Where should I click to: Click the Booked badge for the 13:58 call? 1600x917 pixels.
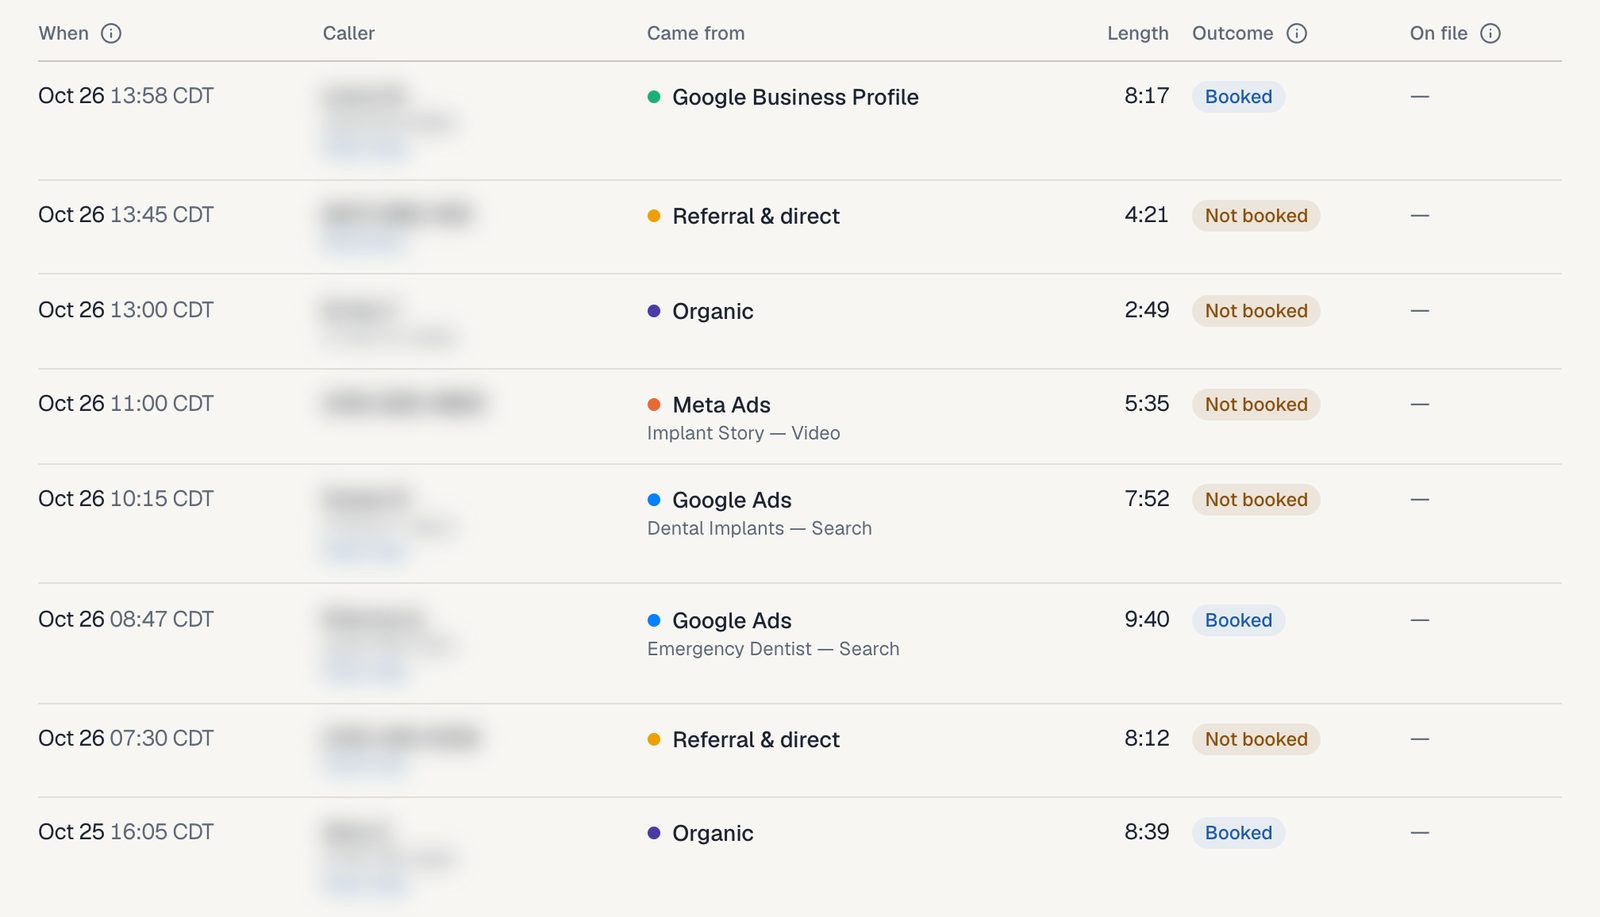[x=1238, y=97]
